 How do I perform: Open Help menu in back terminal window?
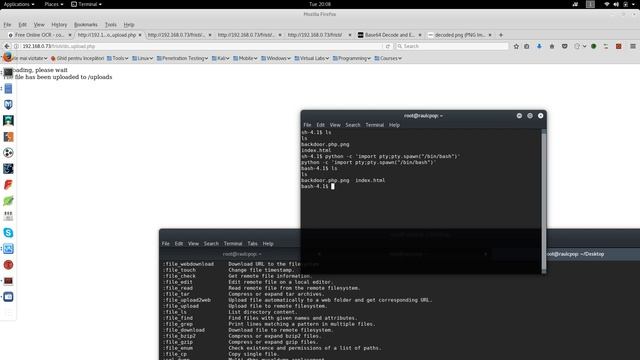coord(268,243)
